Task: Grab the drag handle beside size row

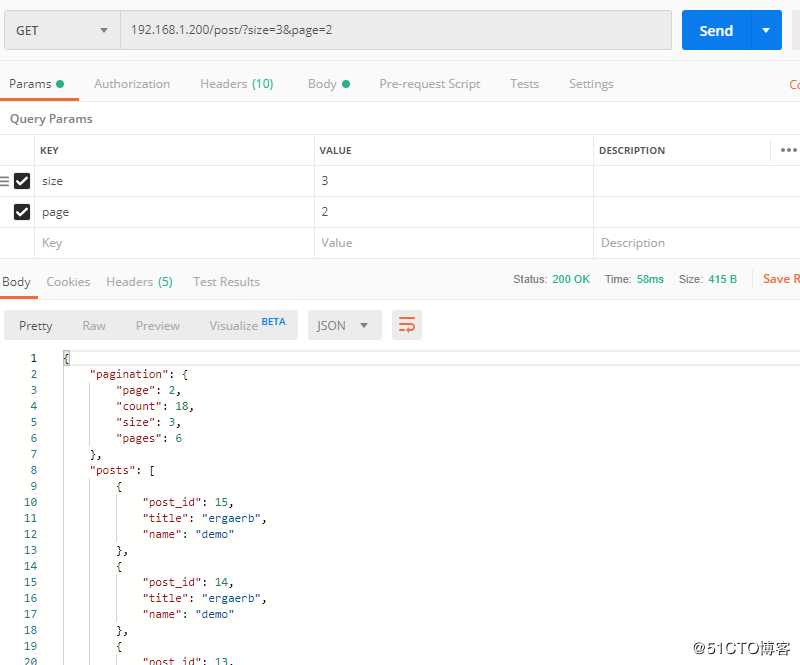Action: [5, 181]
